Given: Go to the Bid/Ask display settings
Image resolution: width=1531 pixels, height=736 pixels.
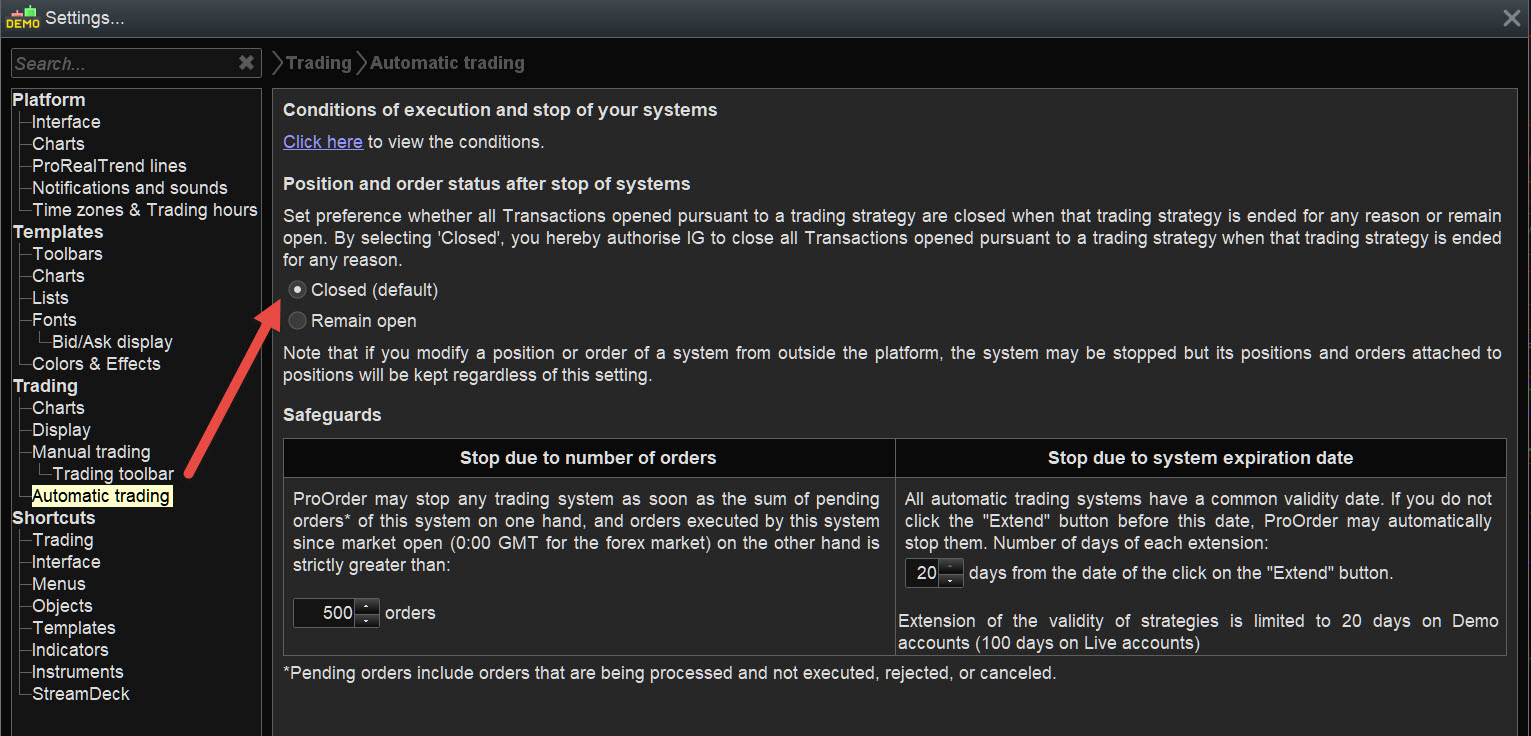Looking at the screenshot, I should (x=112, y=342).
